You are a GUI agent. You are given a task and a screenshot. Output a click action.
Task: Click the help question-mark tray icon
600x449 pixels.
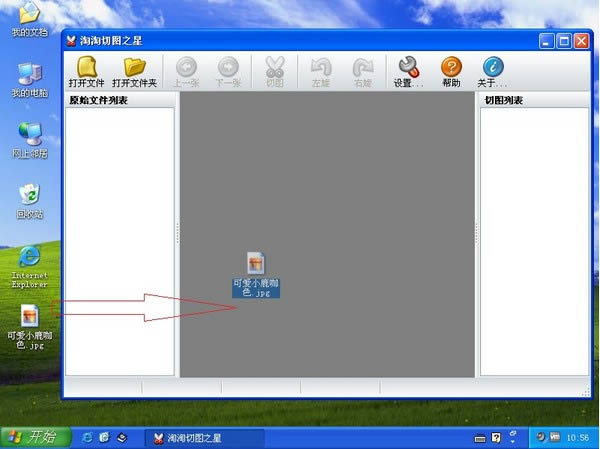click(x=496, y=438)
